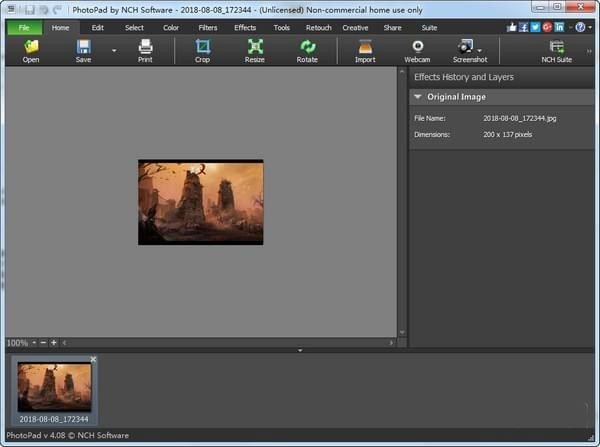Image resolution: width=600 pixels, height=447 pixels.
Task: Click the Open folder icon
Action: (31, 47)
